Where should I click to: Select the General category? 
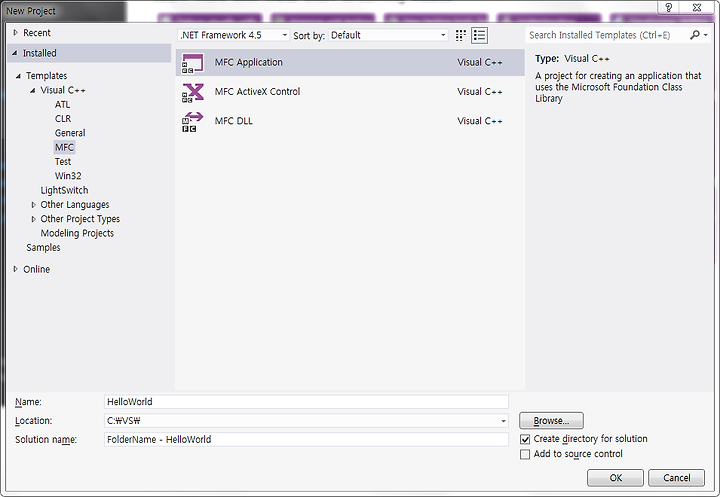coord(70,133)
